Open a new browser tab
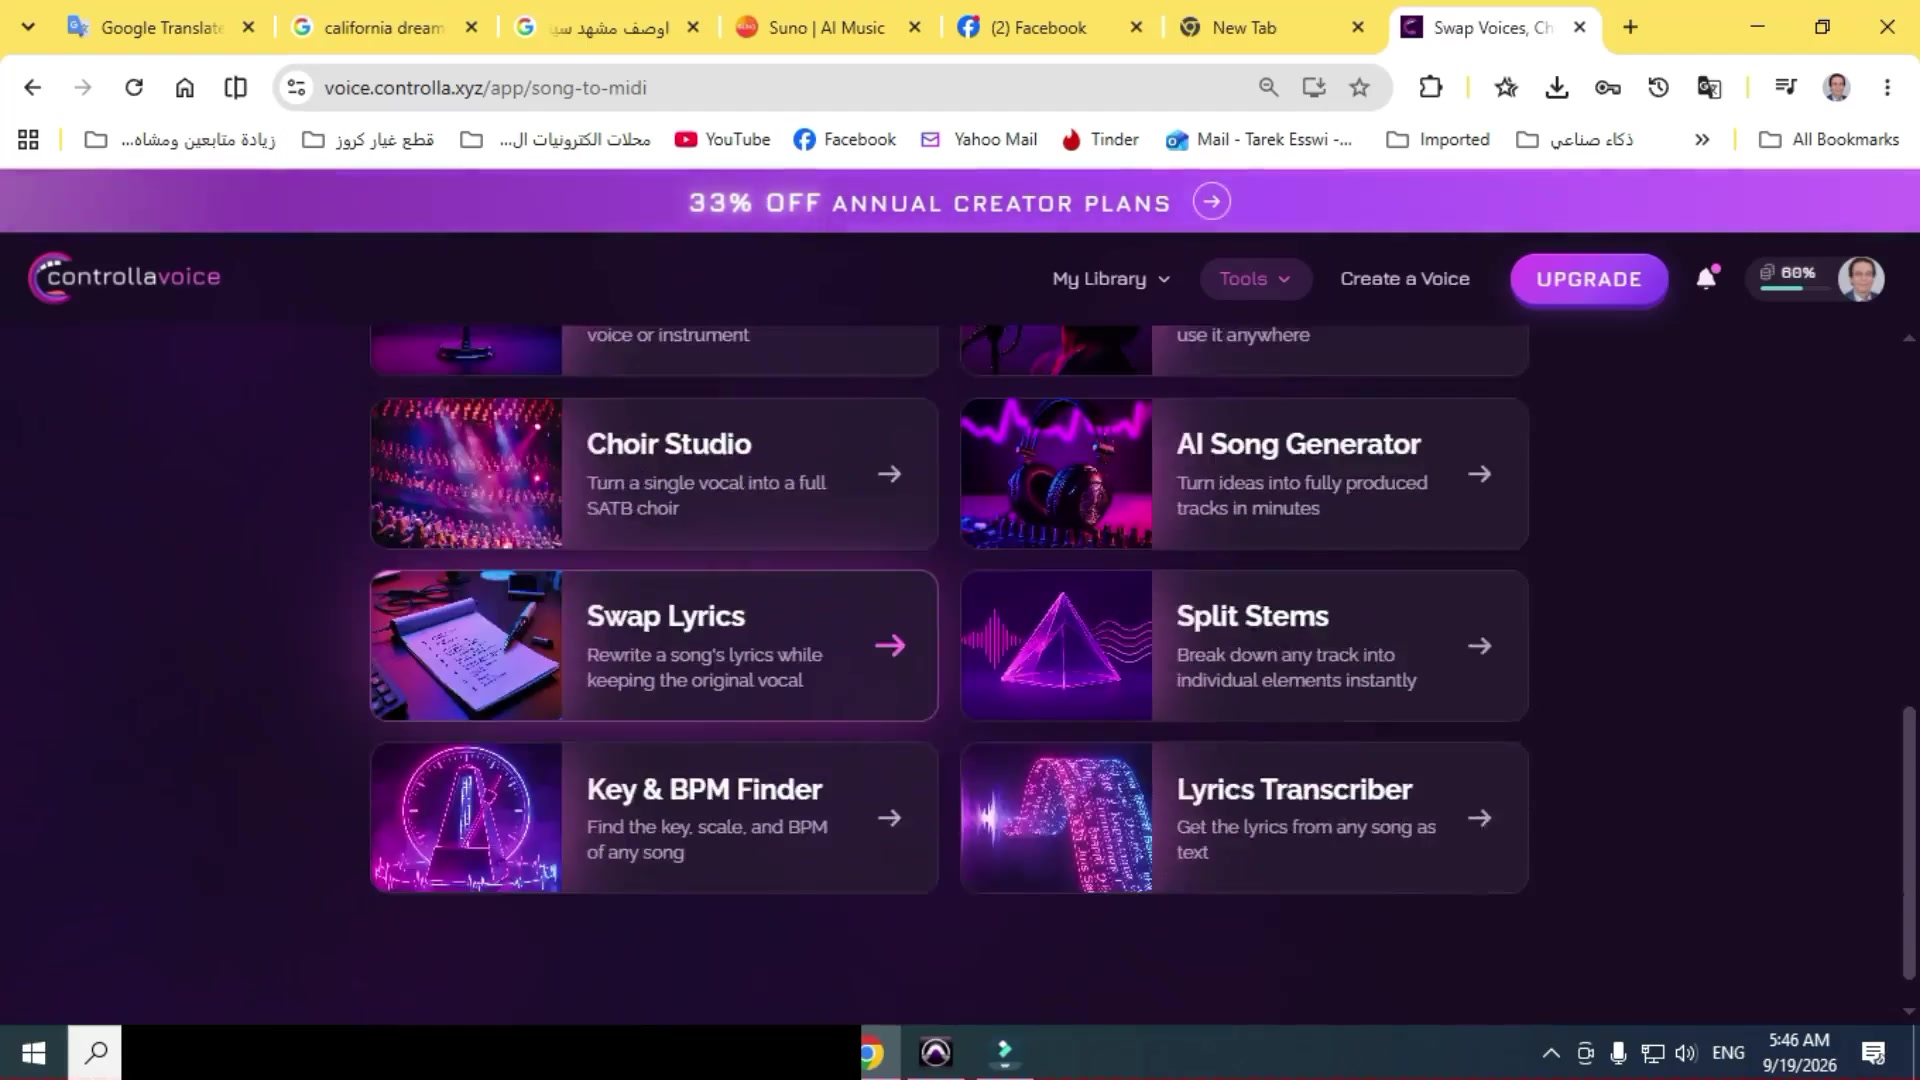 [1630, 27]
